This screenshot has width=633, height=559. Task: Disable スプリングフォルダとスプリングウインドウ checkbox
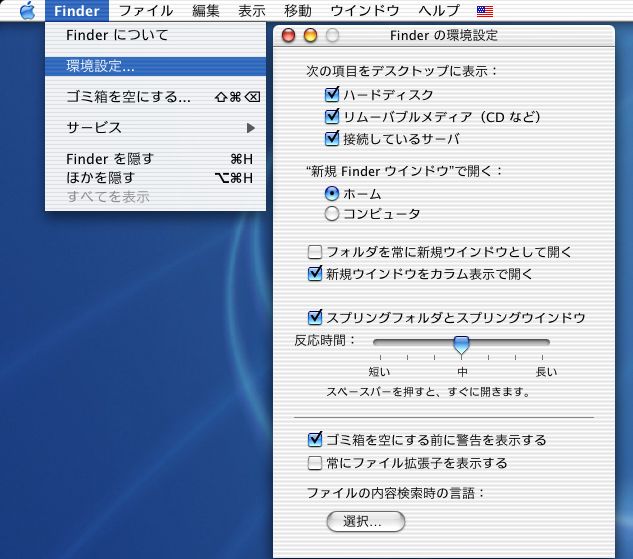315,317
